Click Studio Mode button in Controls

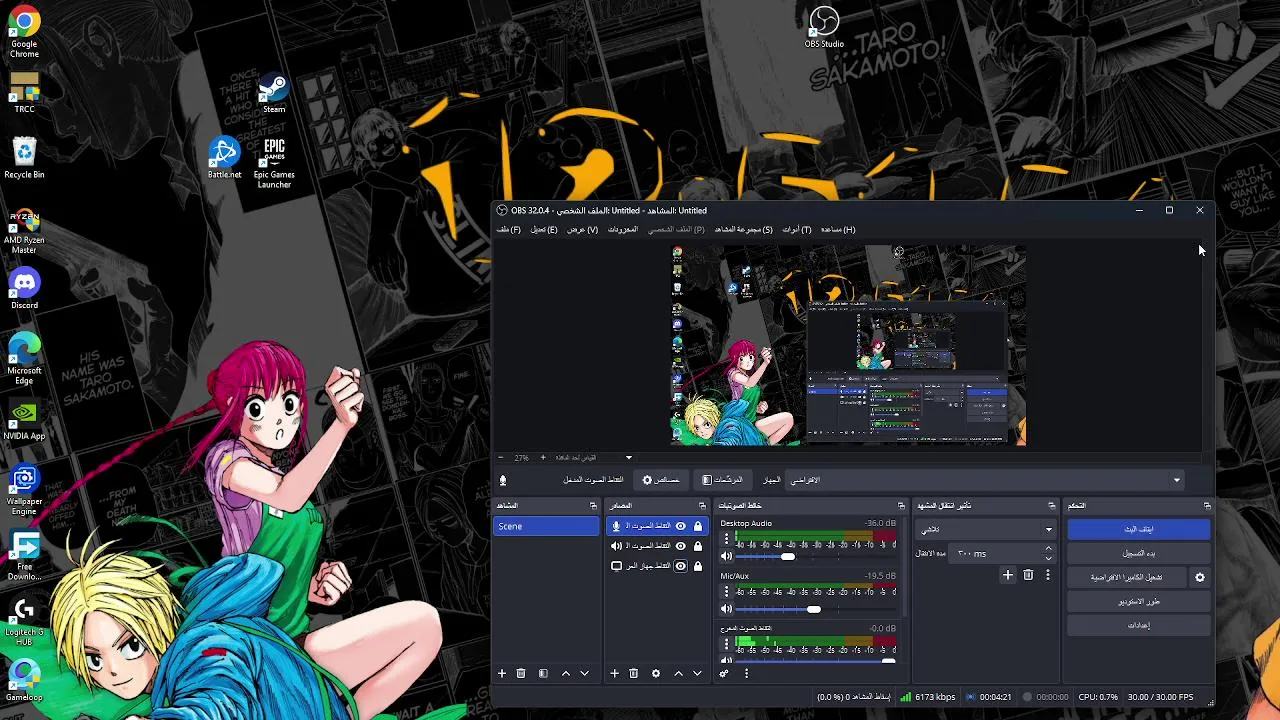tap(1138, 601)
